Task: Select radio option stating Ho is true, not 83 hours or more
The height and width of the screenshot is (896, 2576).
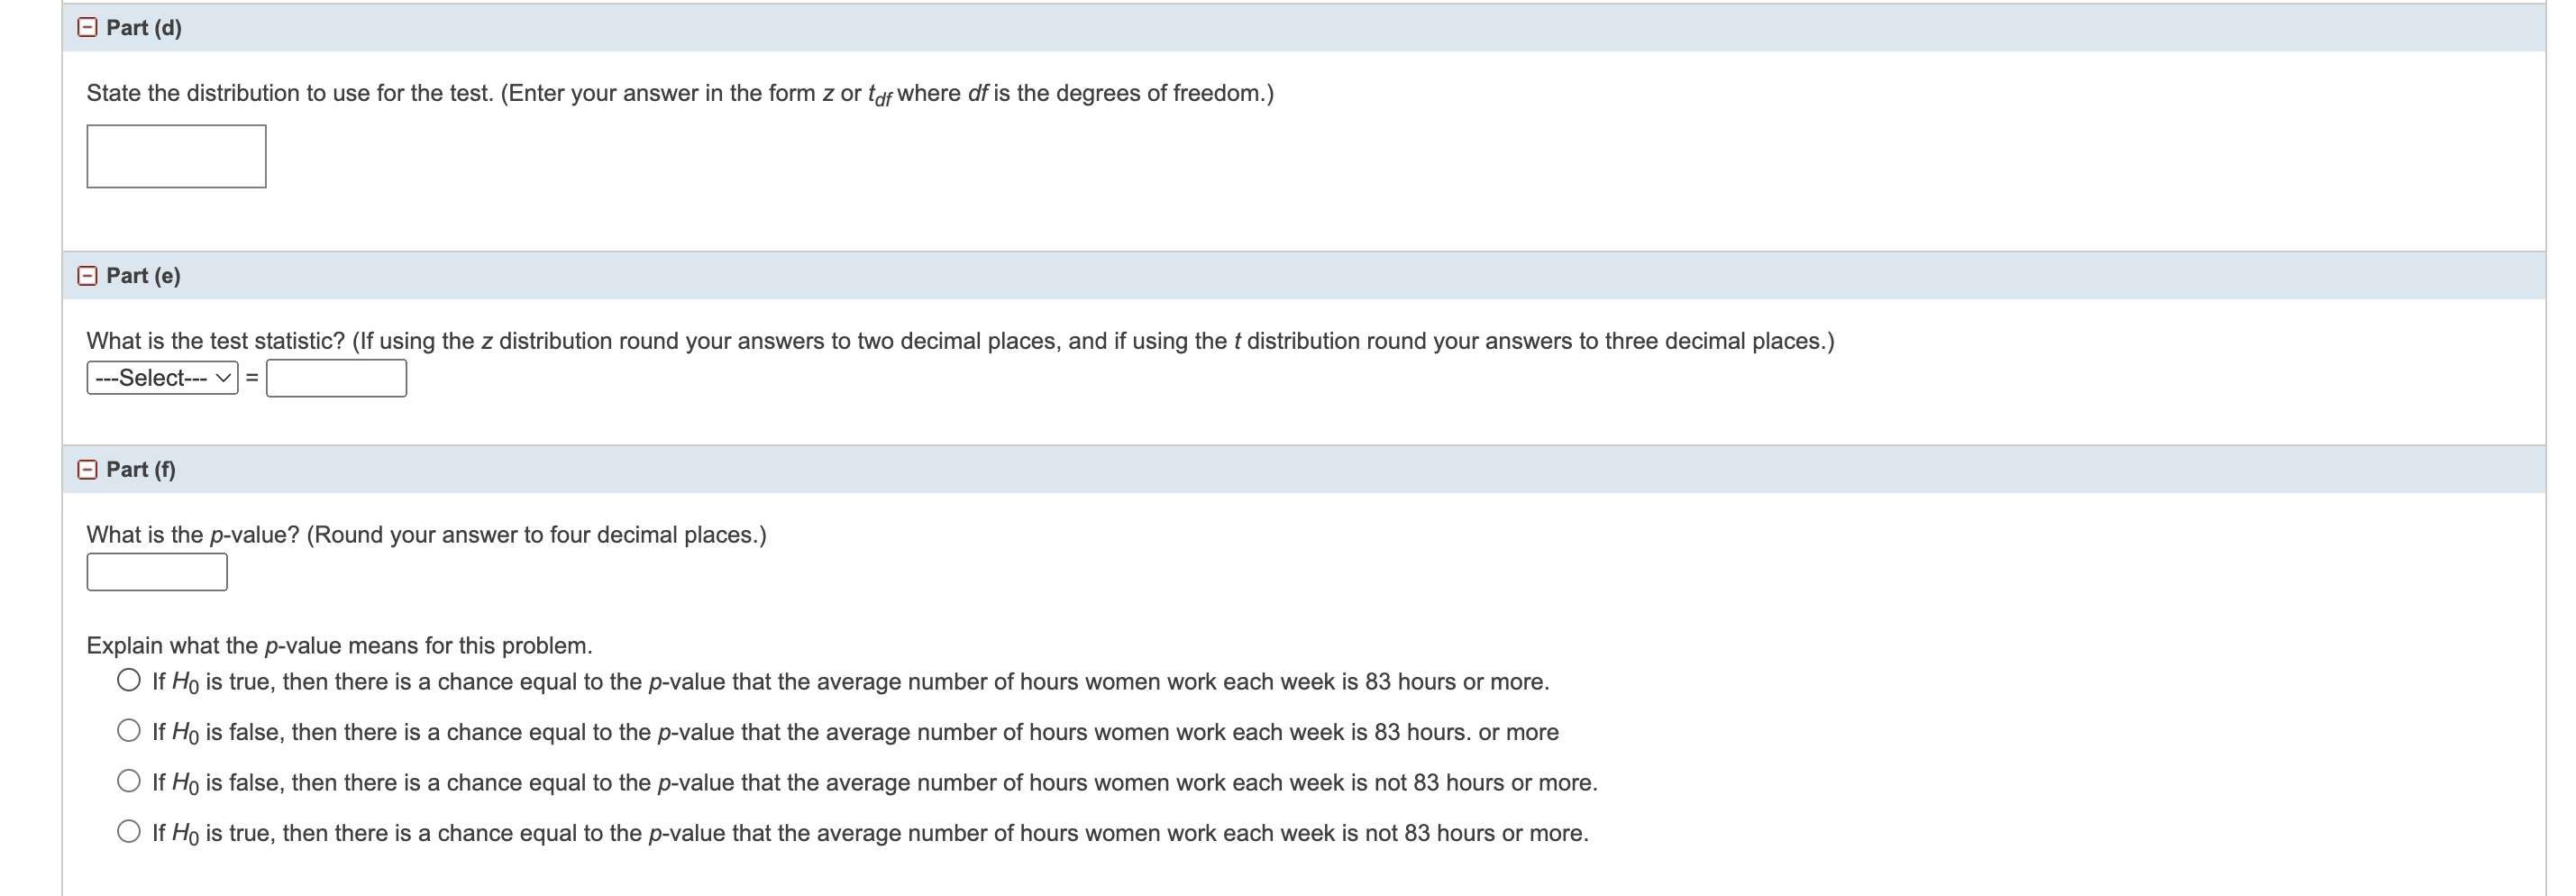Action: pyautogui.click(x=128, y=832)
